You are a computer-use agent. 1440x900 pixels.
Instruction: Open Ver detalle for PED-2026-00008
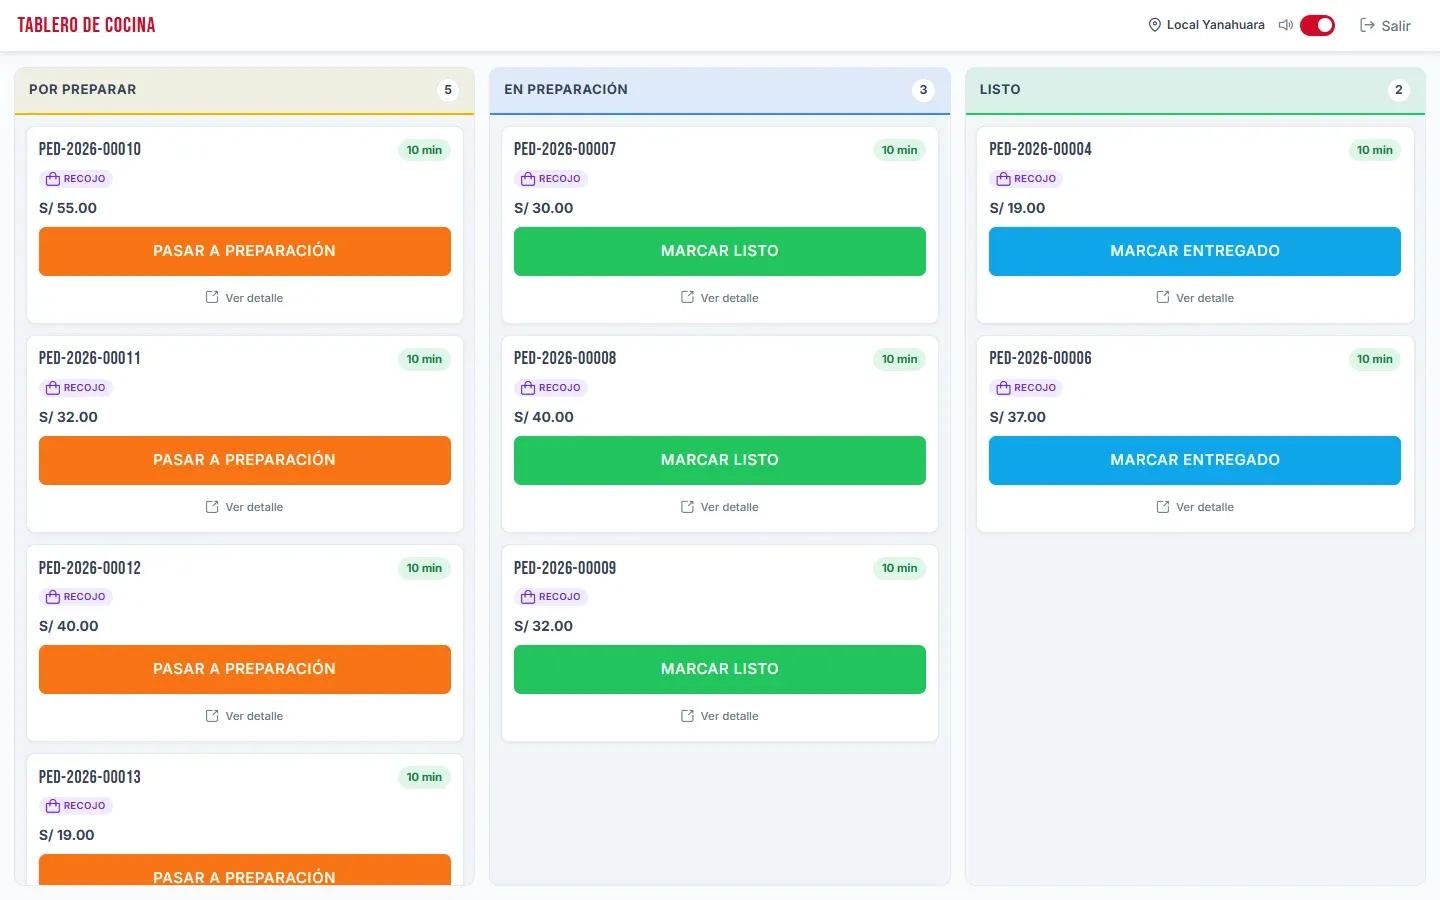(x=720, y=507)
